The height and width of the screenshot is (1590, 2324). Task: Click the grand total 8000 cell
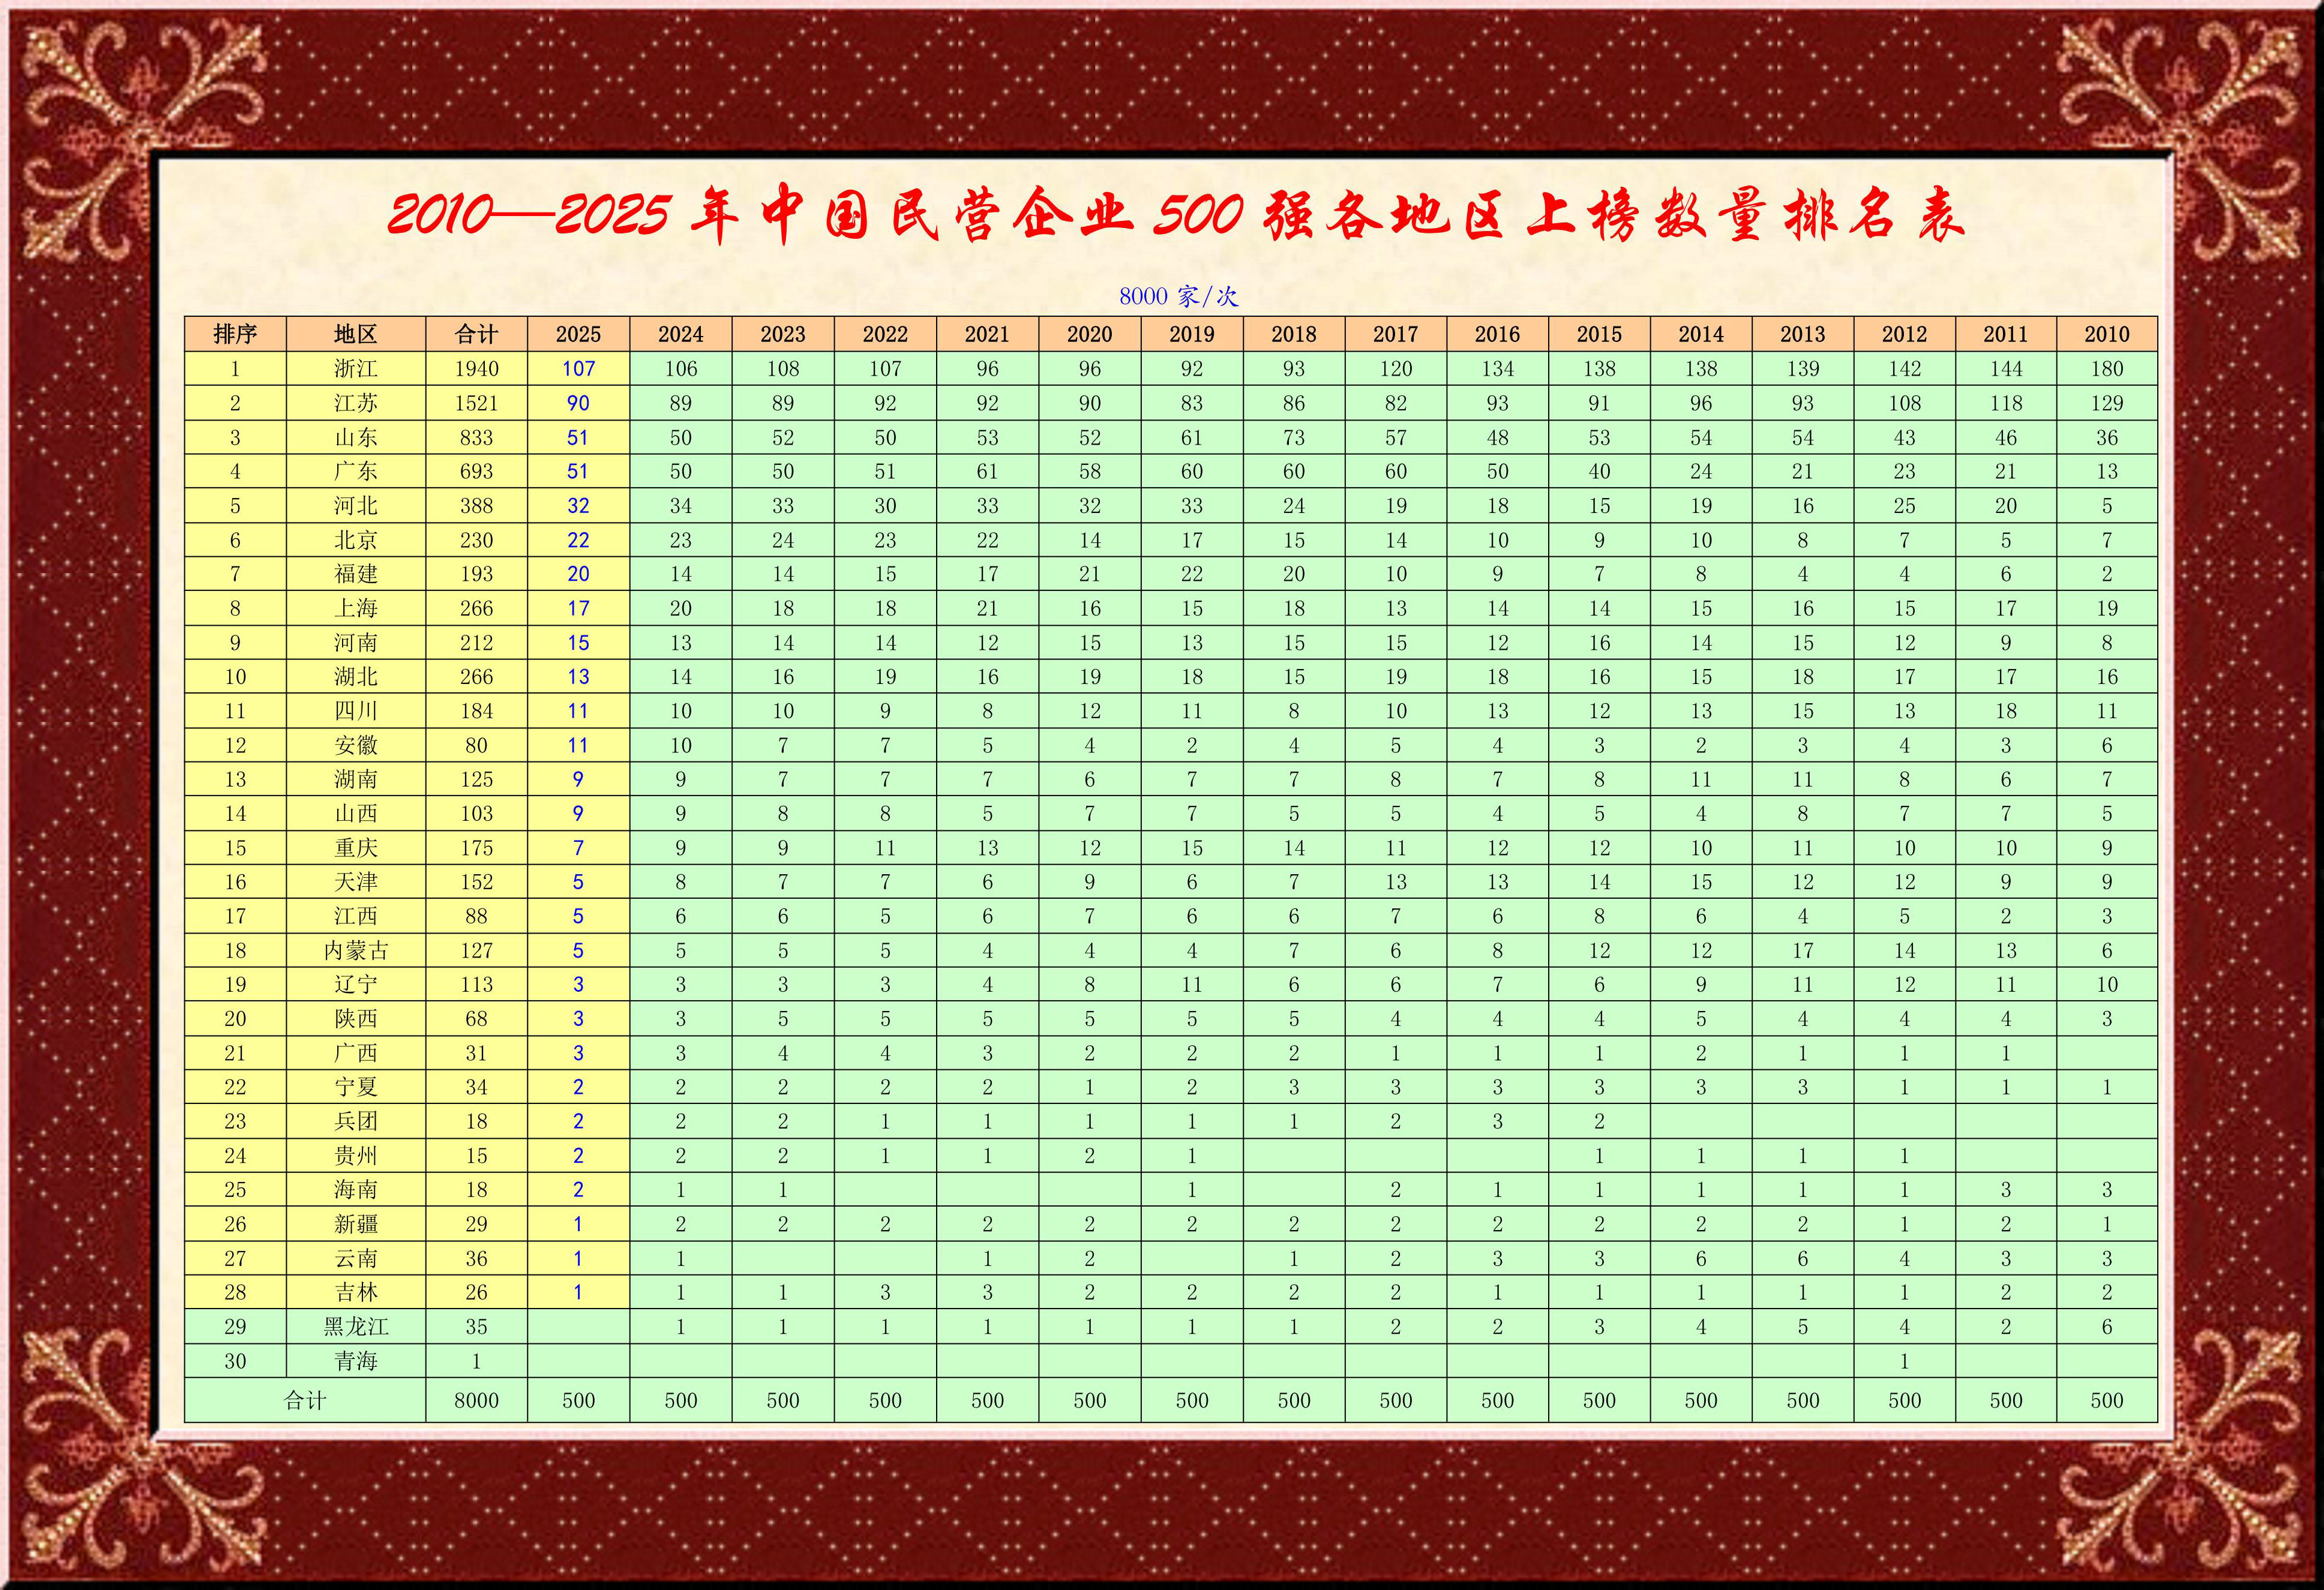click(476, 1401)
